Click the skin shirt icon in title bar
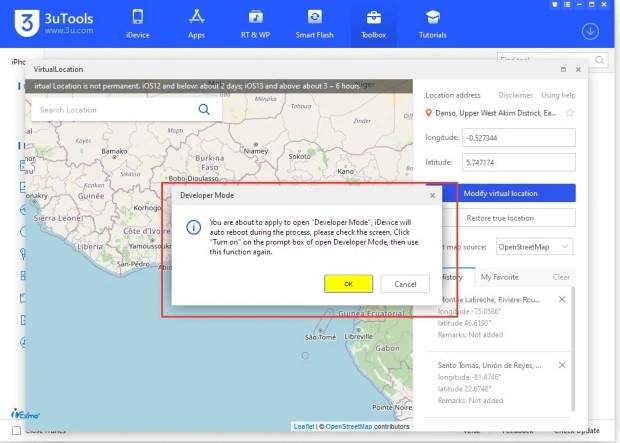Image resolution: width=620 pixels, height=443 pixels. click(555, 5)
